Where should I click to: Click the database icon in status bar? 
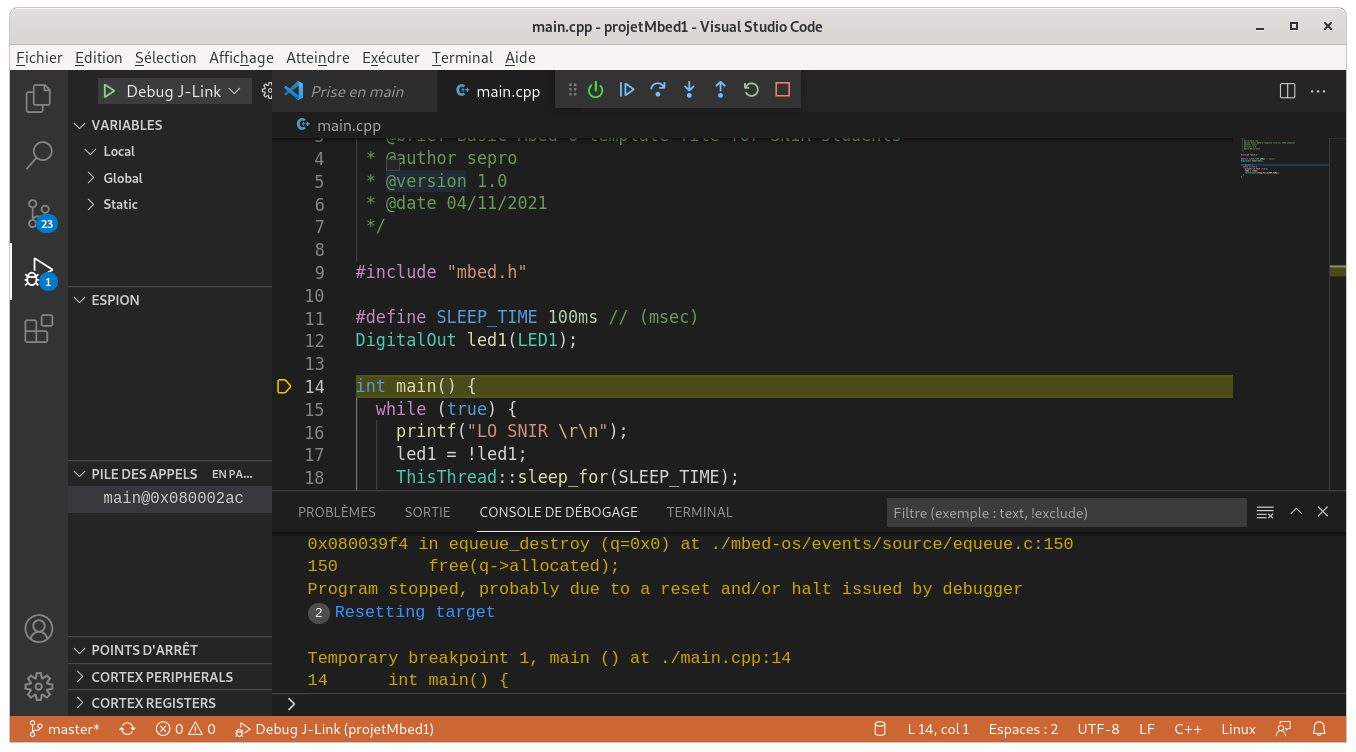click(880, 729)
